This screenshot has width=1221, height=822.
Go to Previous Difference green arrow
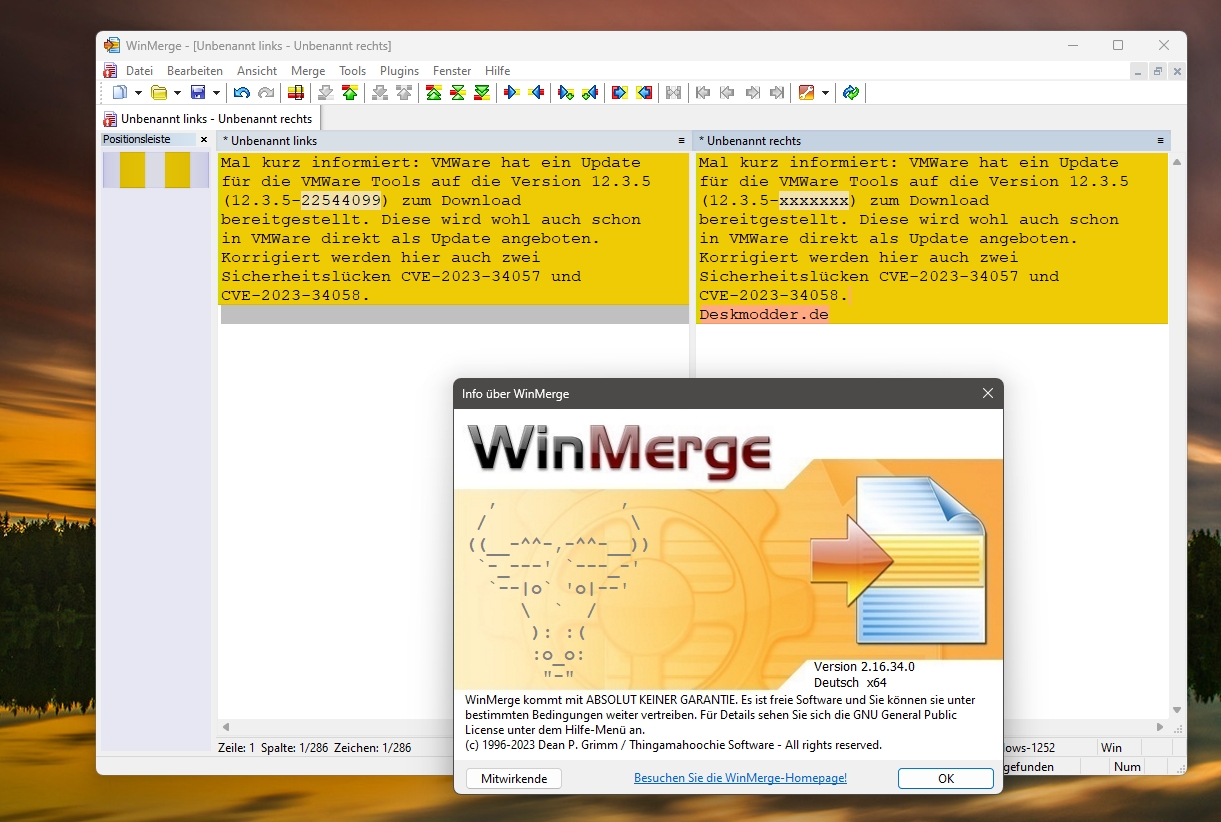[x=350, y=93]
